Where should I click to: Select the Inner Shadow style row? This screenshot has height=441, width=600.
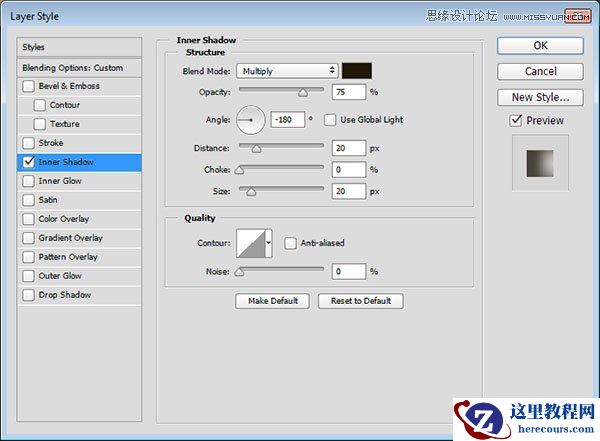click(79, 162)
